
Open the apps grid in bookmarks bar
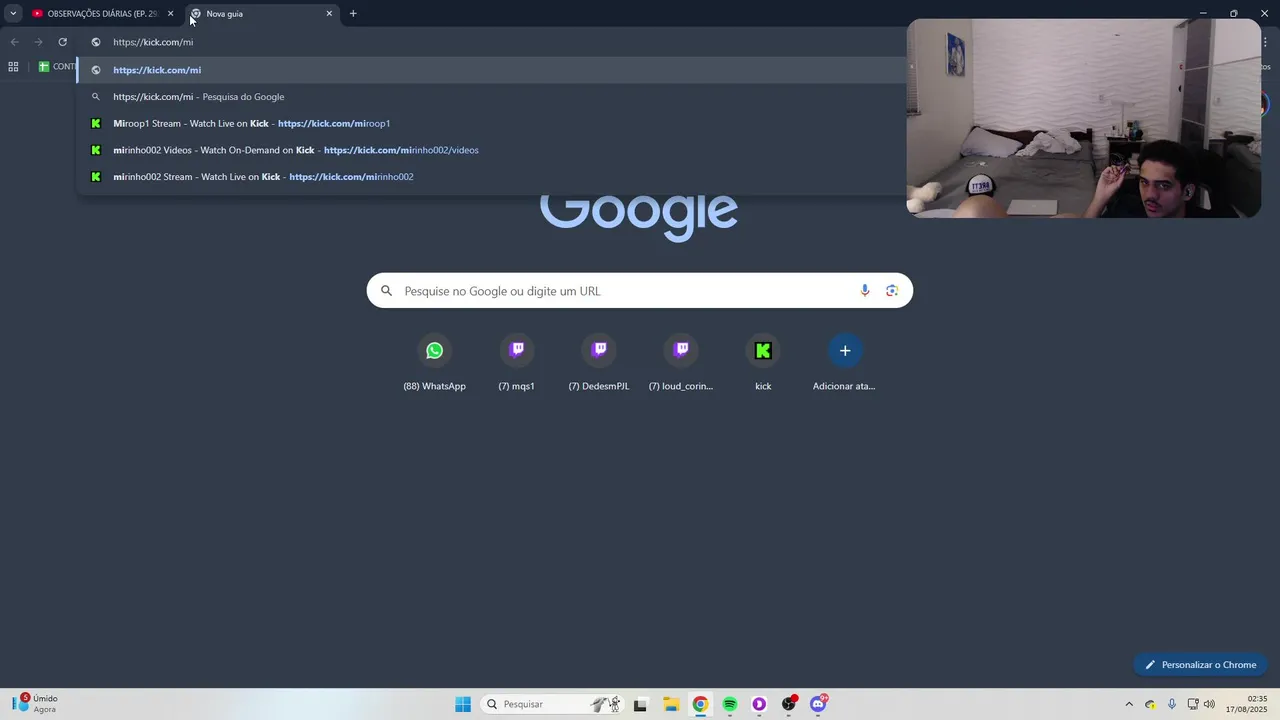tap(13, 67)
